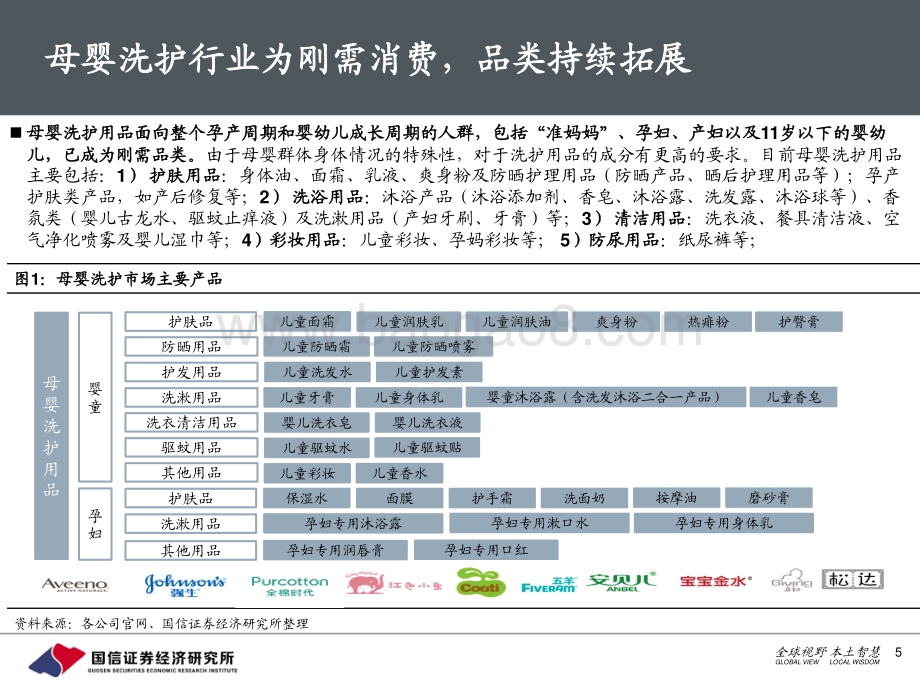The width and height of the screenshot is (920, 690).
Task: Click the 松达 brand logo
Action: 853,579
